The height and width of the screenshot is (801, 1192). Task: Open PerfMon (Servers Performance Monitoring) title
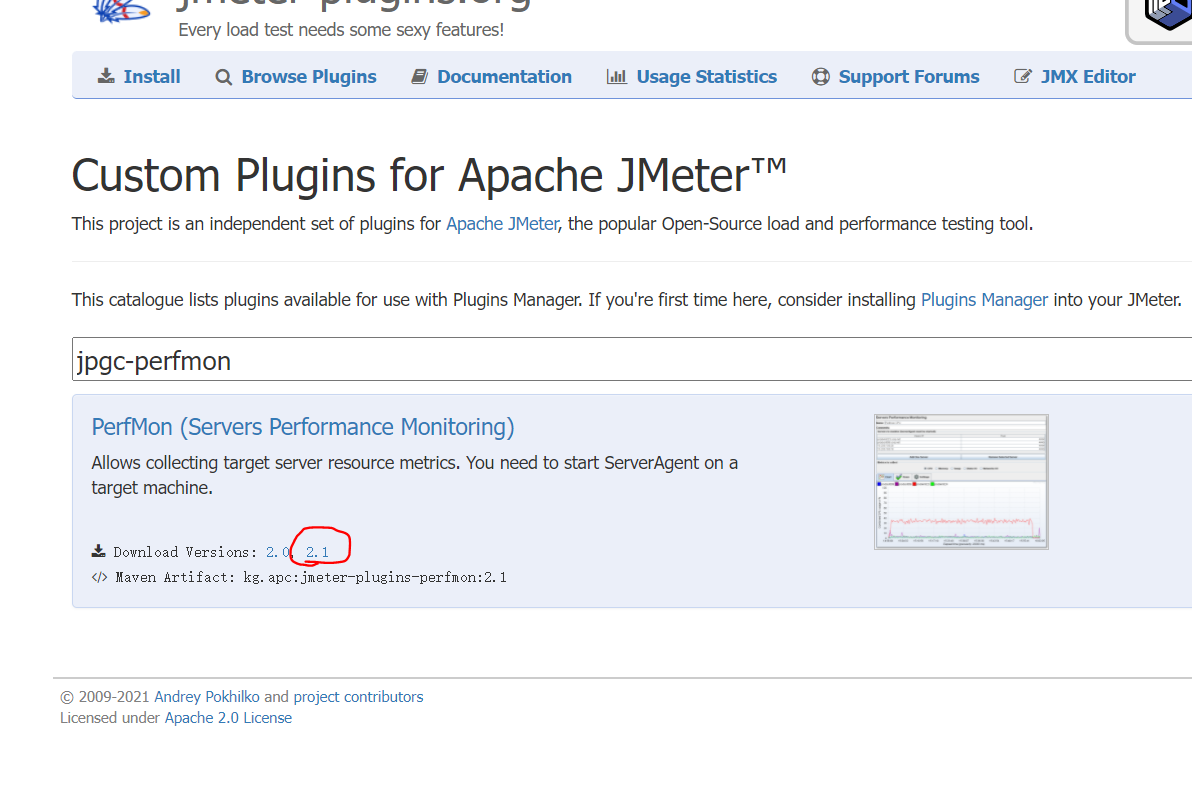303,427
